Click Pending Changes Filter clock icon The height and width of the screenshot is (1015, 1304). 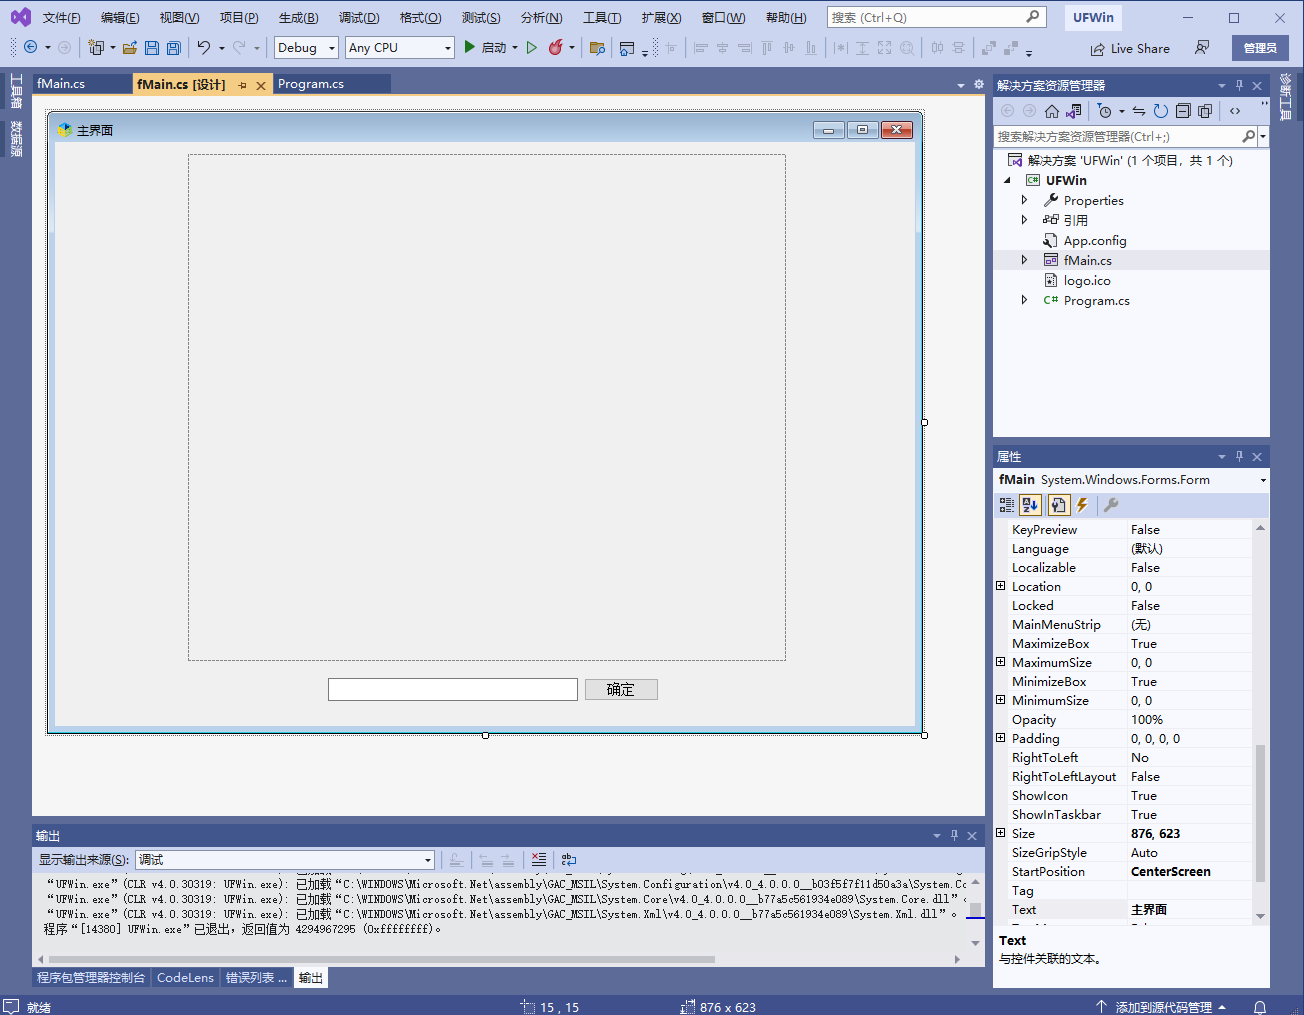(1105, 111)
